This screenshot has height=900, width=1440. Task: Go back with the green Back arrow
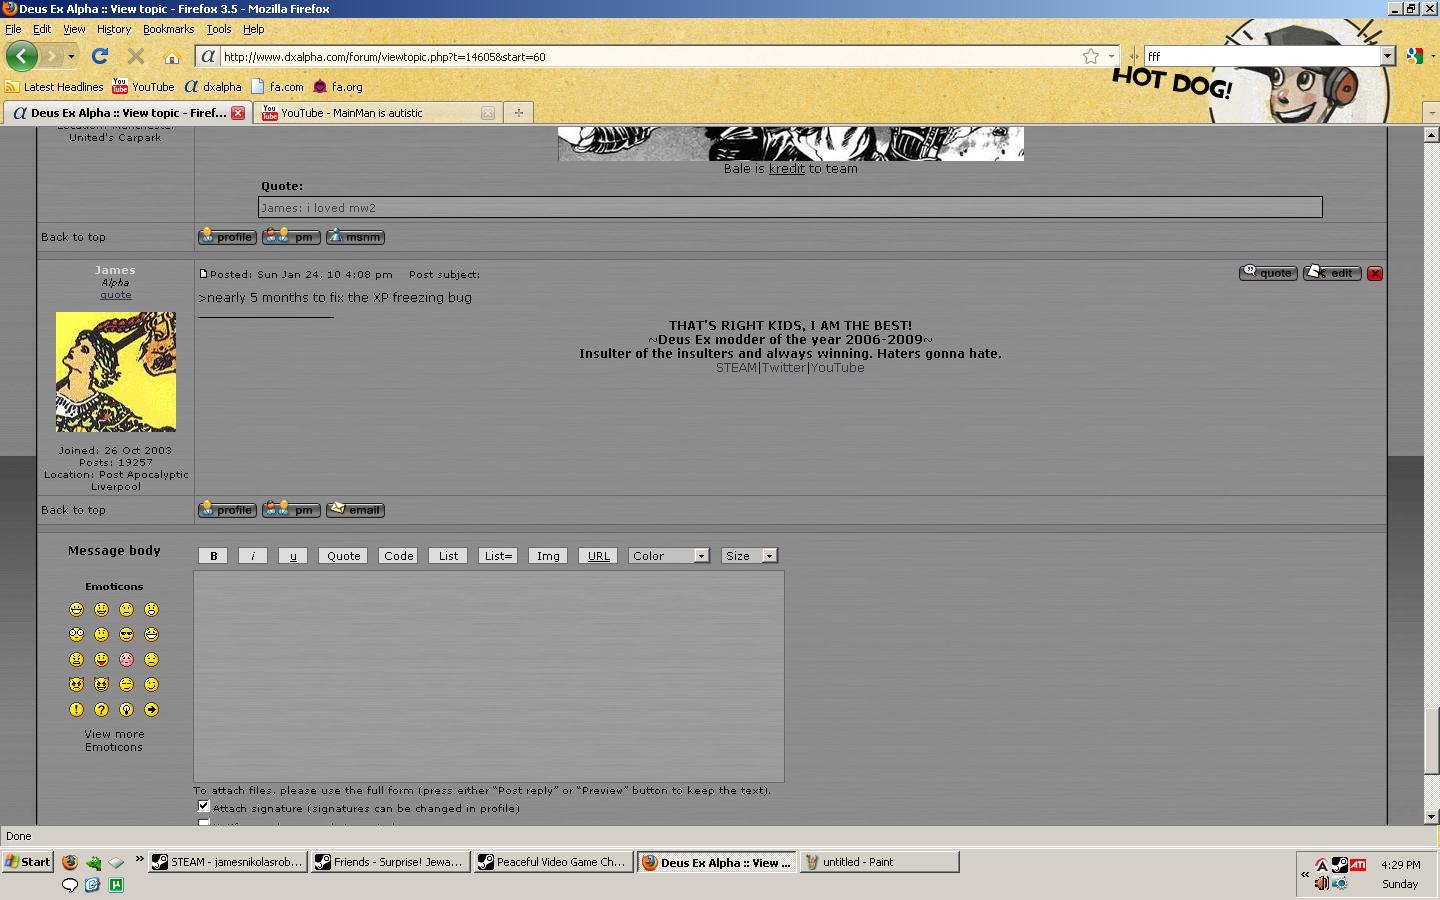pyautogui.click(x=22, y=56)
